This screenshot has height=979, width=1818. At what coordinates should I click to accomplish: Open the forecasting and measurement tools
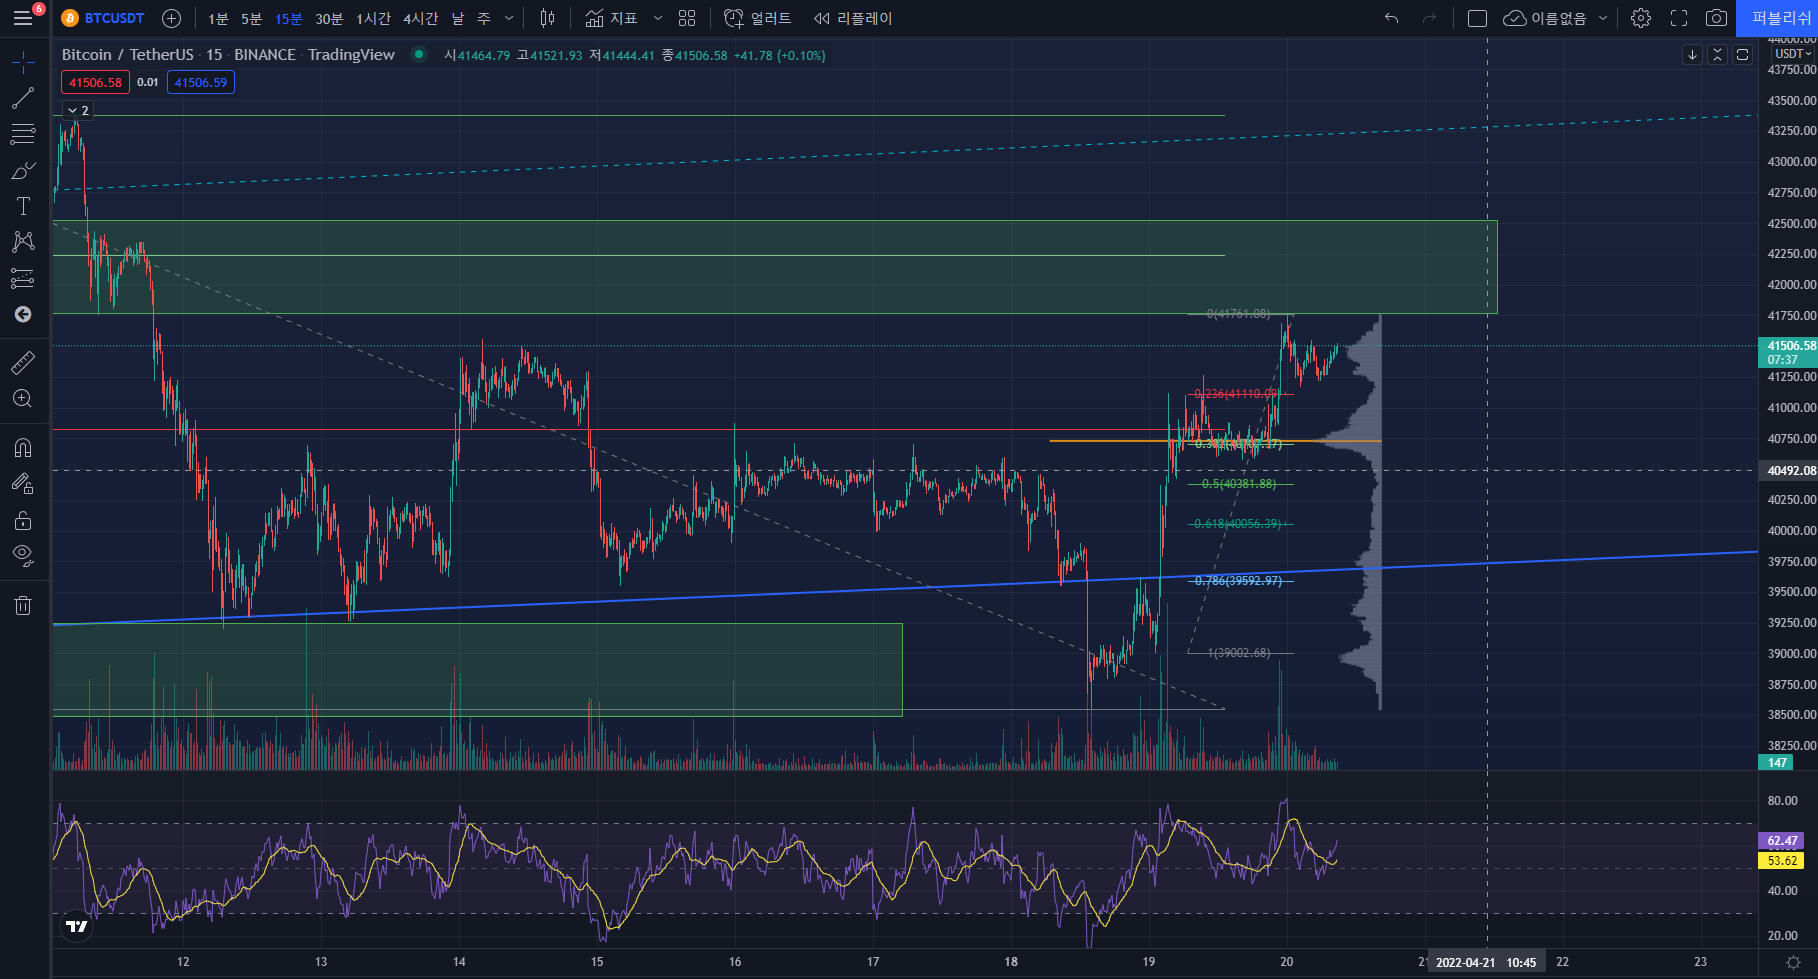(x=23, y=278)
